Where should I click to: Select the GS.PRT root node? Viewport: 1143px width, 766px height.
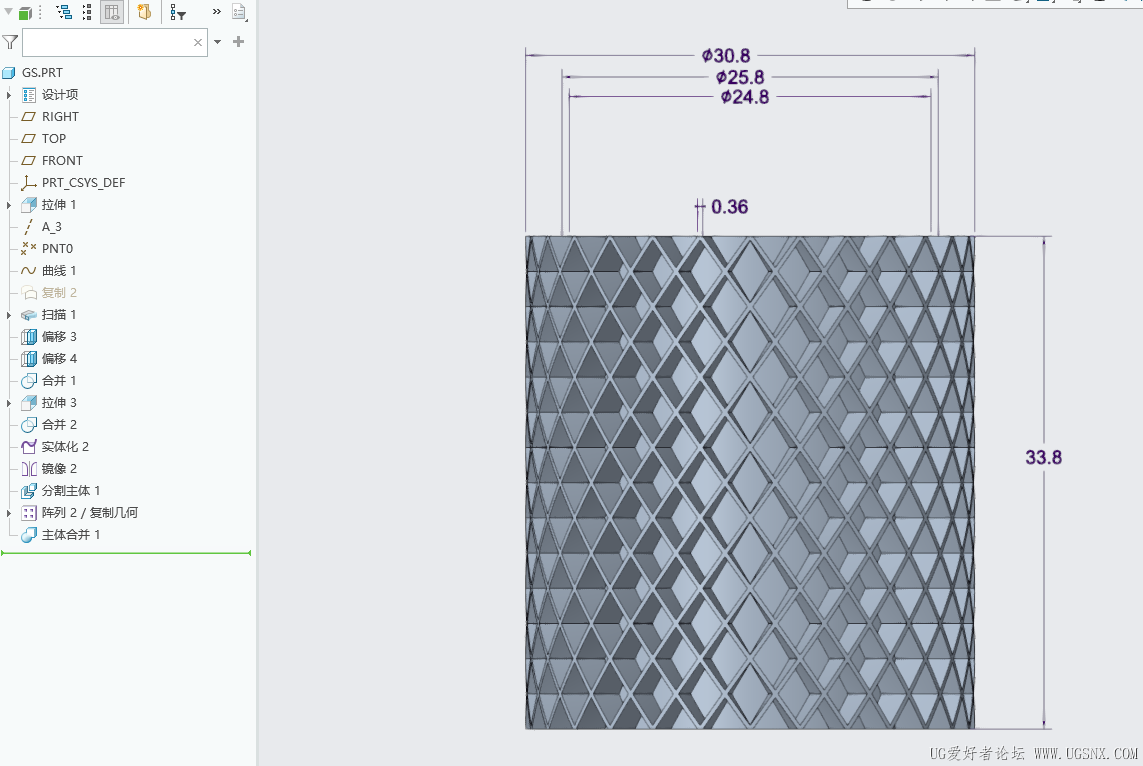click(33, 72)
